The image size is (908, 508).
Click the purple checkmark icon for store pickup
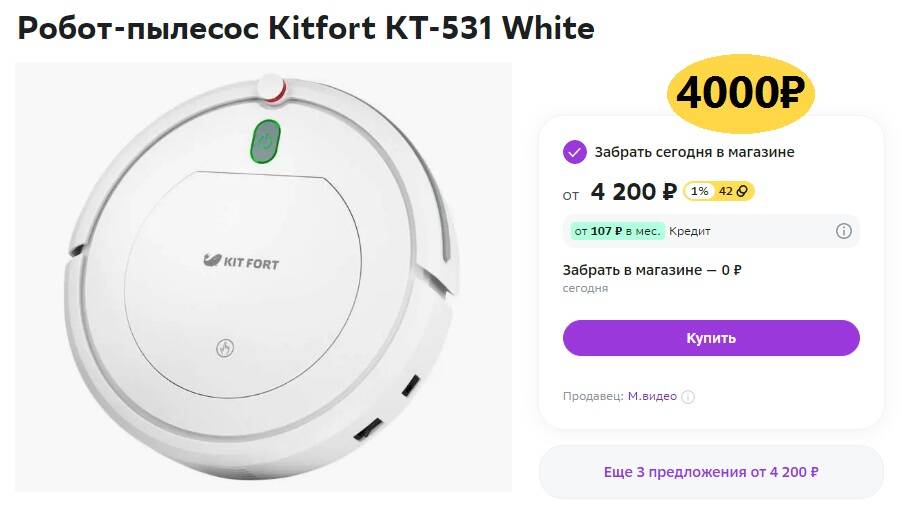(574, 152)
